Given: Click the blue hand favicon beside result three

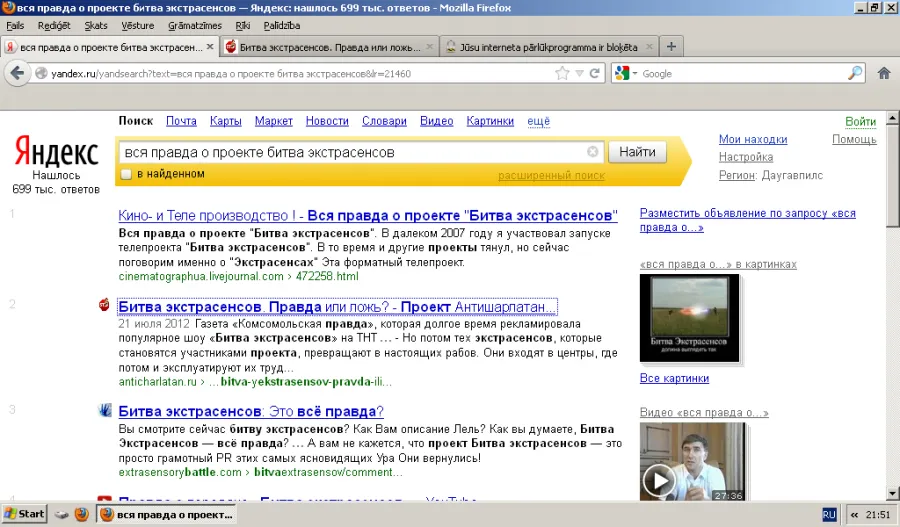Looking at the screenshot, I should click(104, 410).
